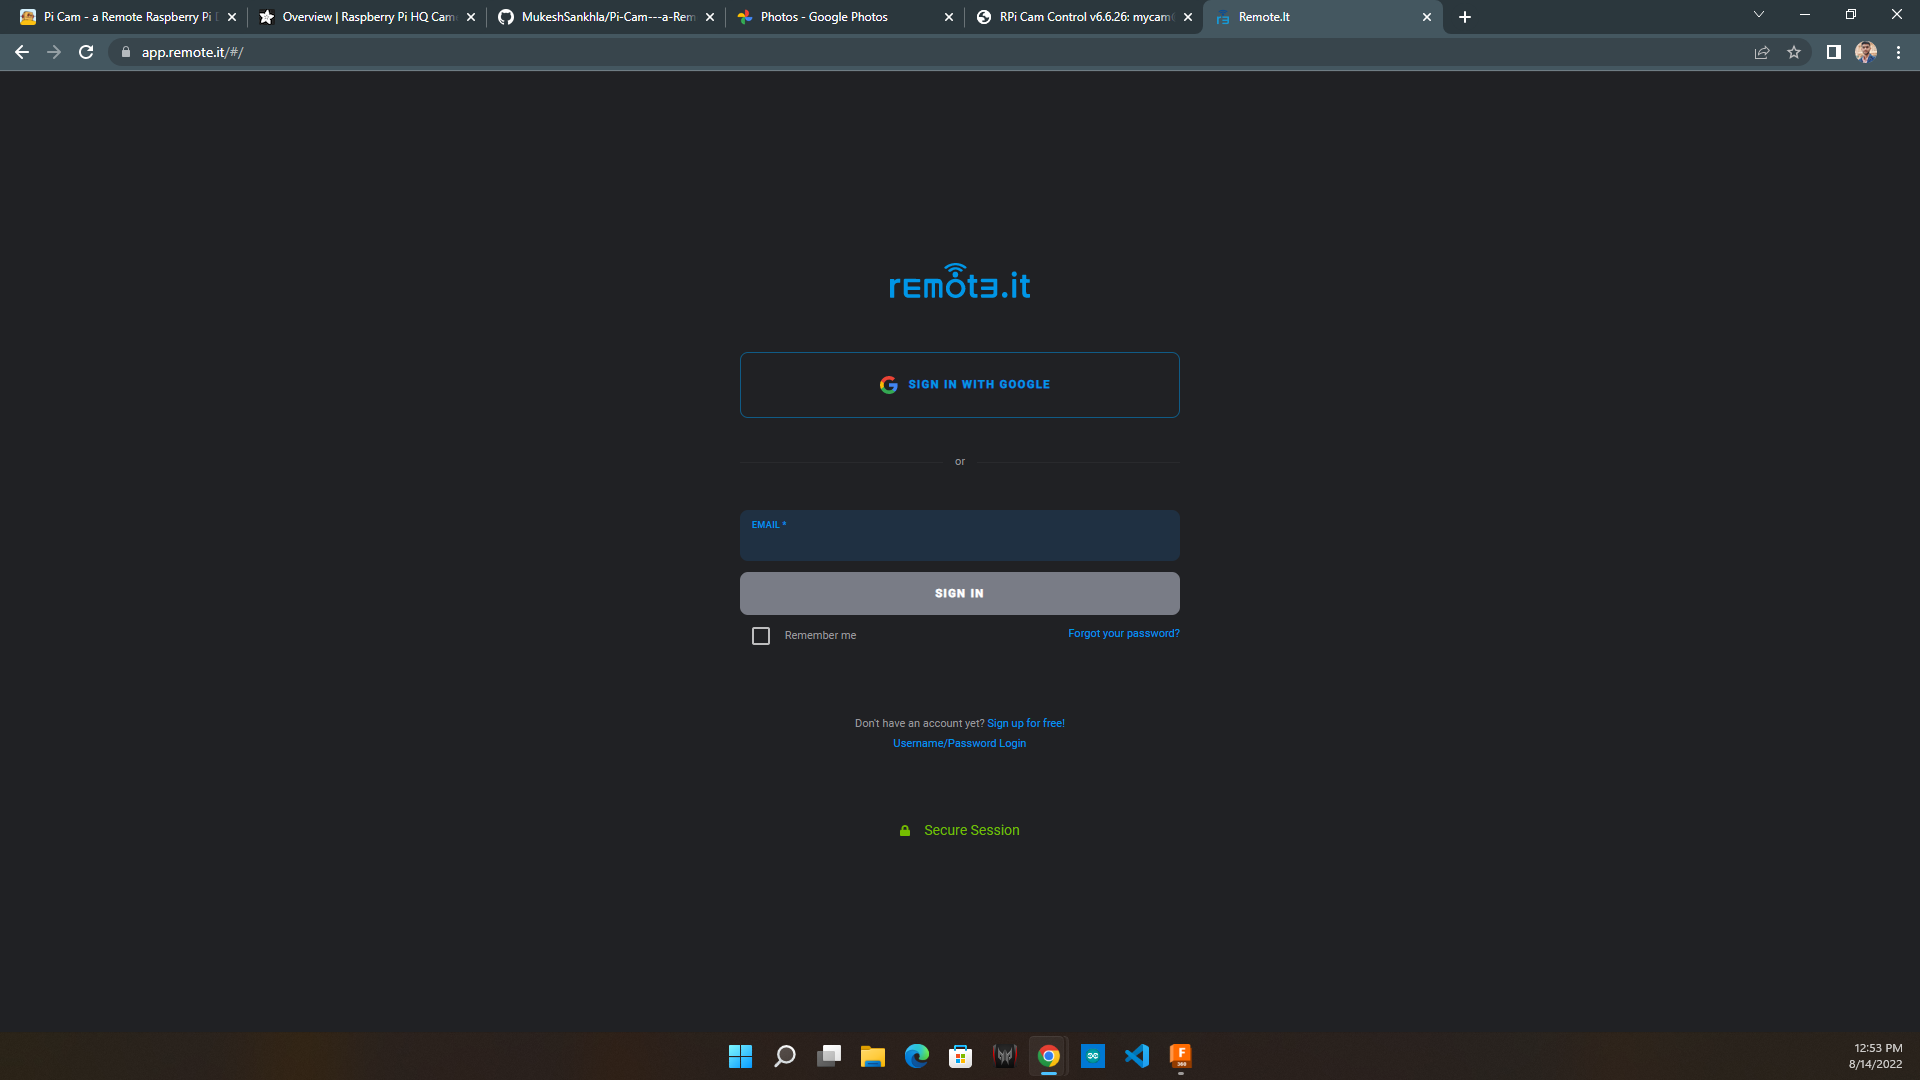Toggle the browser side panel icon
This screenshot has width=1920, height=1080.
coord(1834,52)
